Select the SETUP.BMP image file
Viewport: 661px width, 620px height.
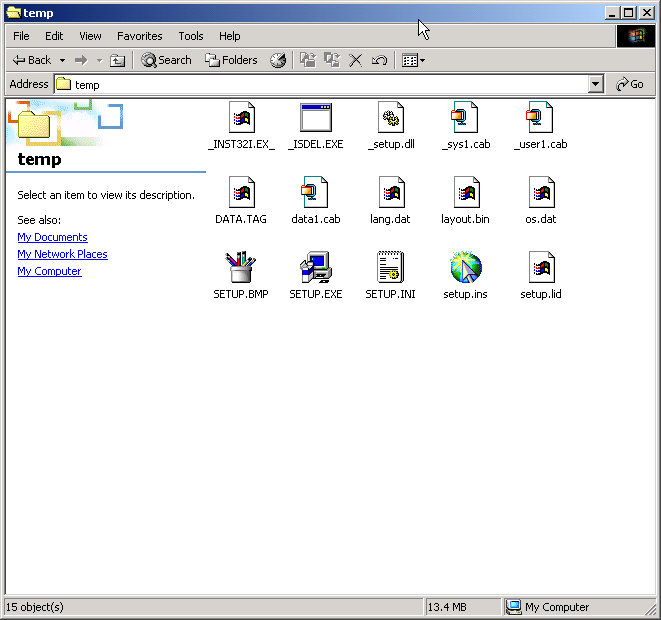coord(240,268)
